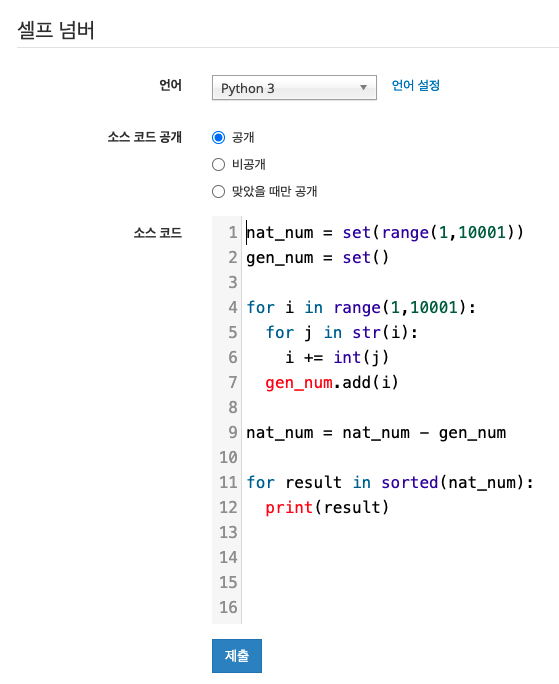Click the 비공개 option label text
This screenshot has height=684, width=559.
click(x=249, y=164)
